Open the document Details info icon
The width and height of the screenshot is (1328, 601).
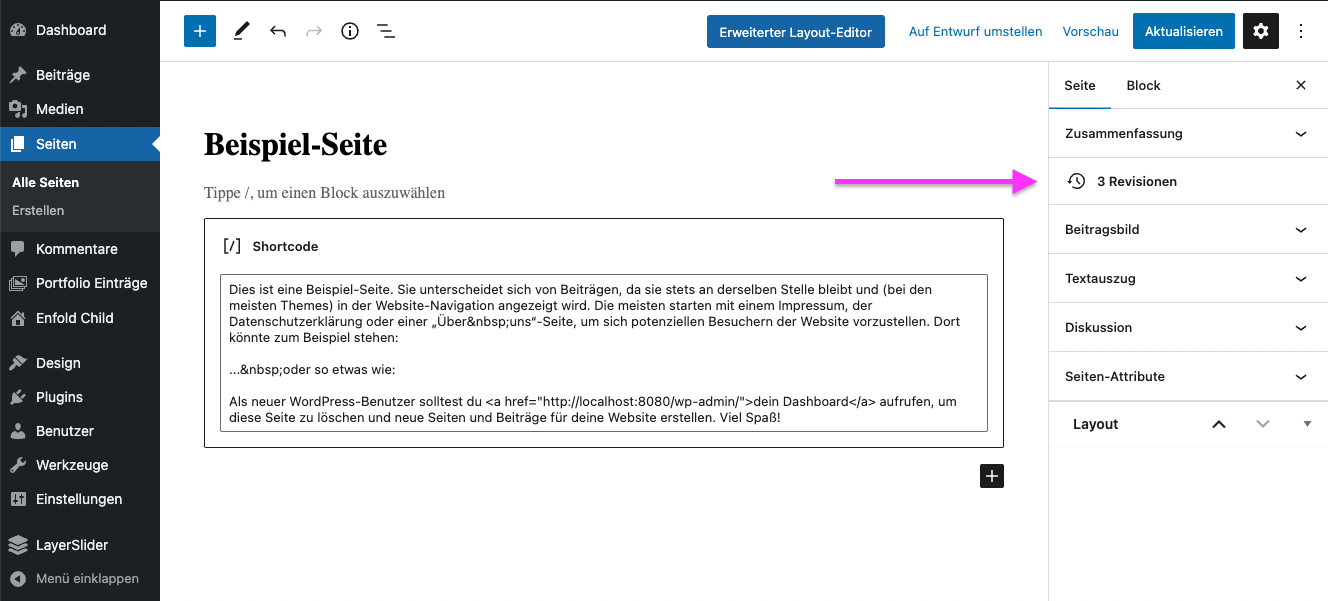coord(350,31)
